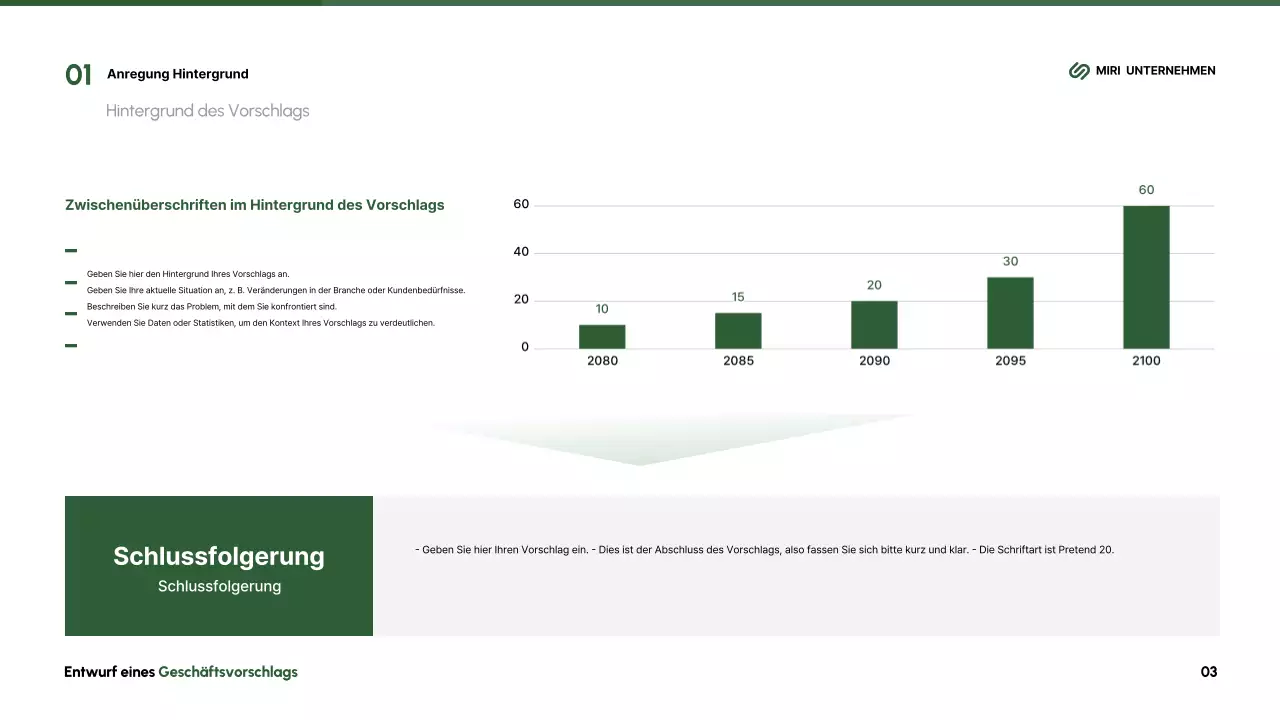The image size is (1280, 720).
Task: Click the MIRI logo icon
Action: [x=1079, y=71]
